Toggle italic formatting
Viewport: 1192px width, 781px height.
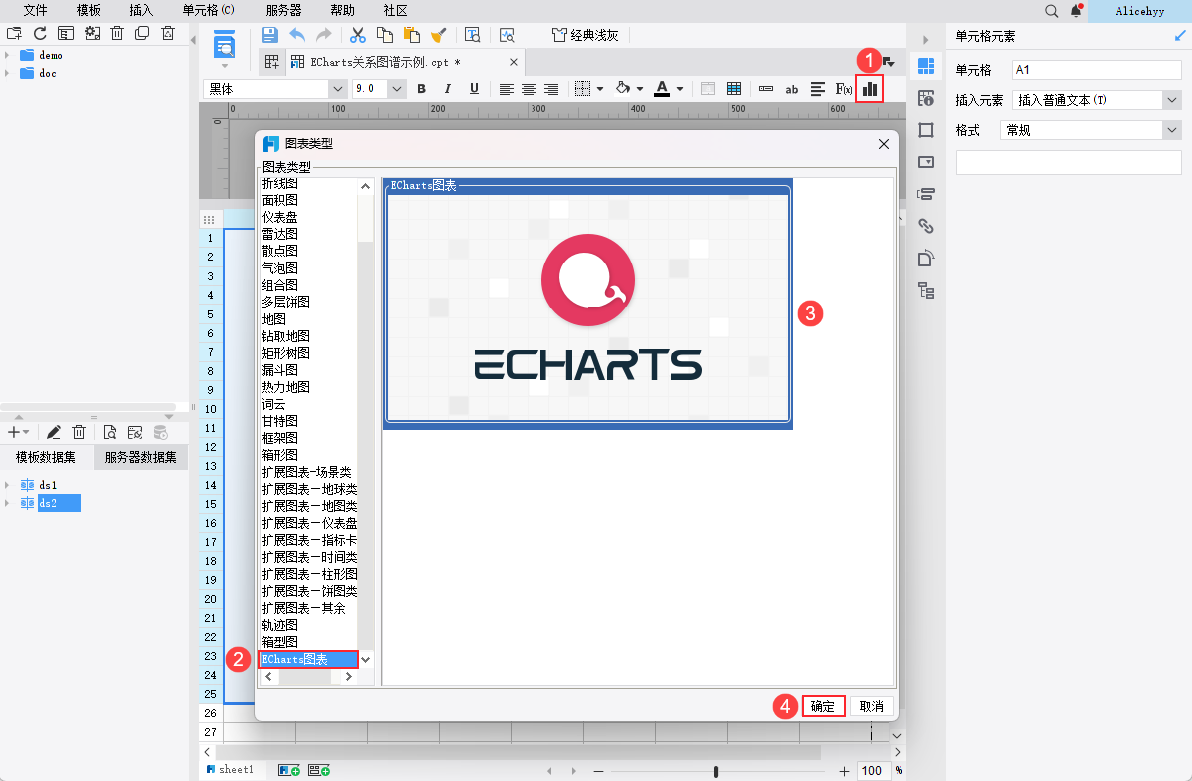(448, 89)
